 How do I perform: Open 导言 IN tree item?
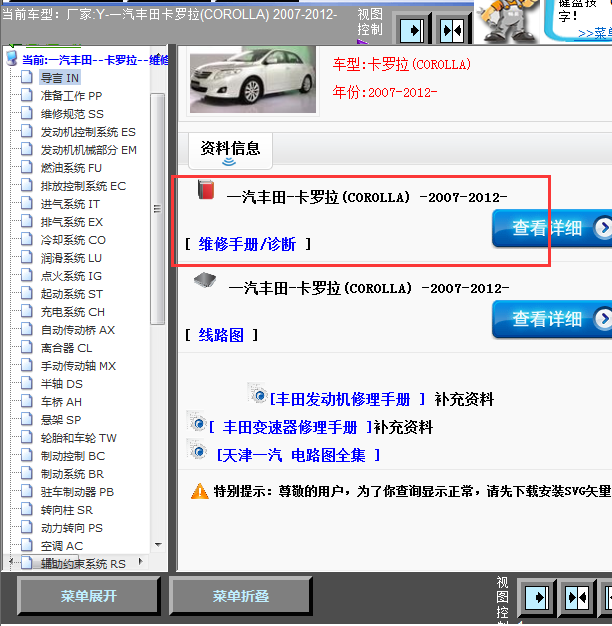pyautogui.click(x=60, y=77)
